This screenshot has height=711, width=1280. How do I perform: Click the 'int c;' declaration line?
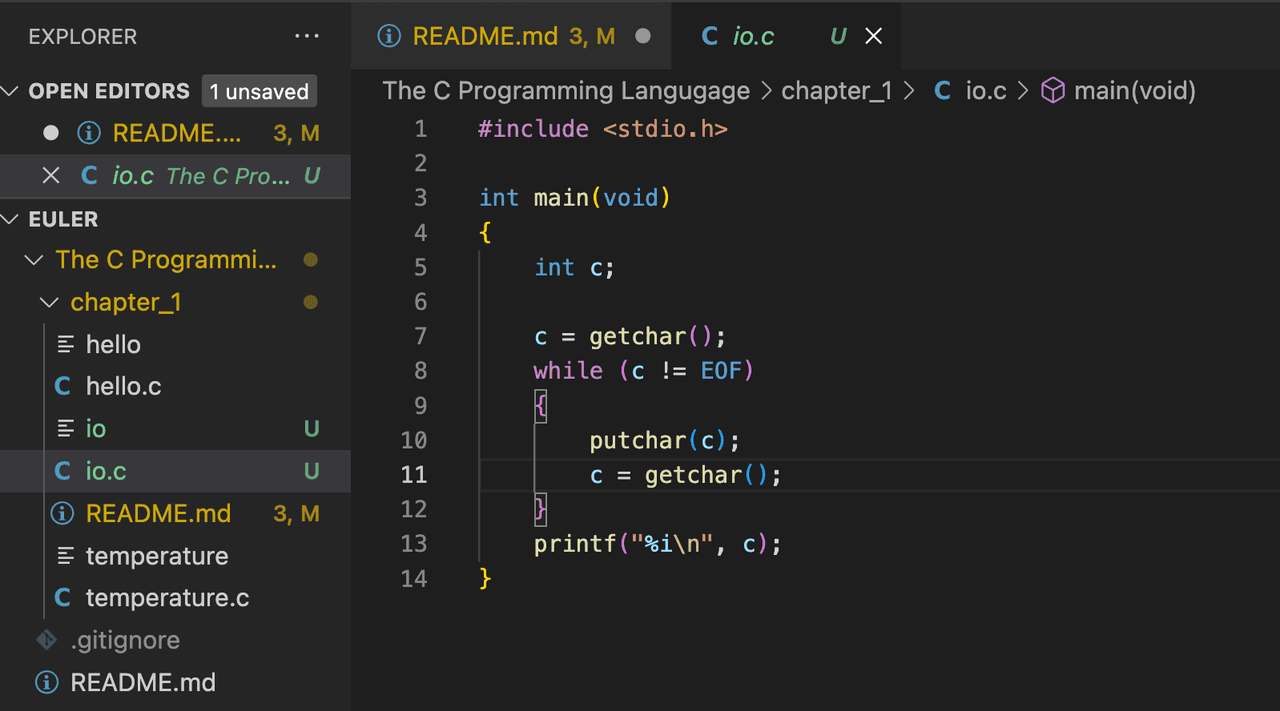(x=574, y=267)
